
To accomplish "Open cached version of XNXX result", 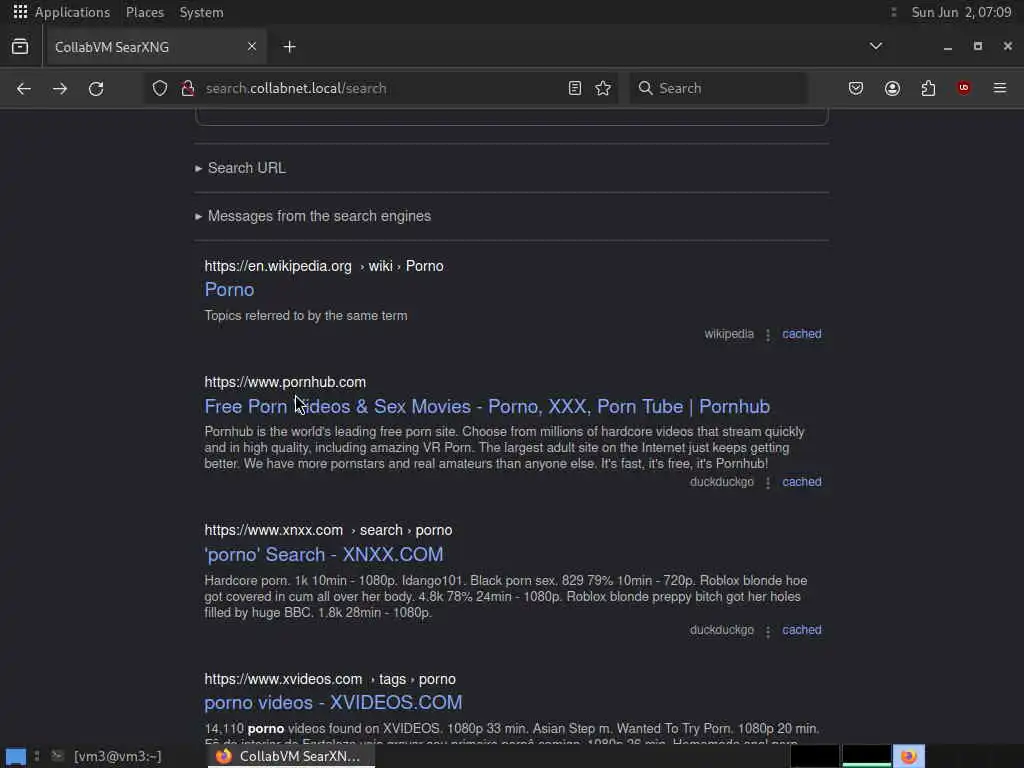I will pyautogui.click(x=801, y=630).
